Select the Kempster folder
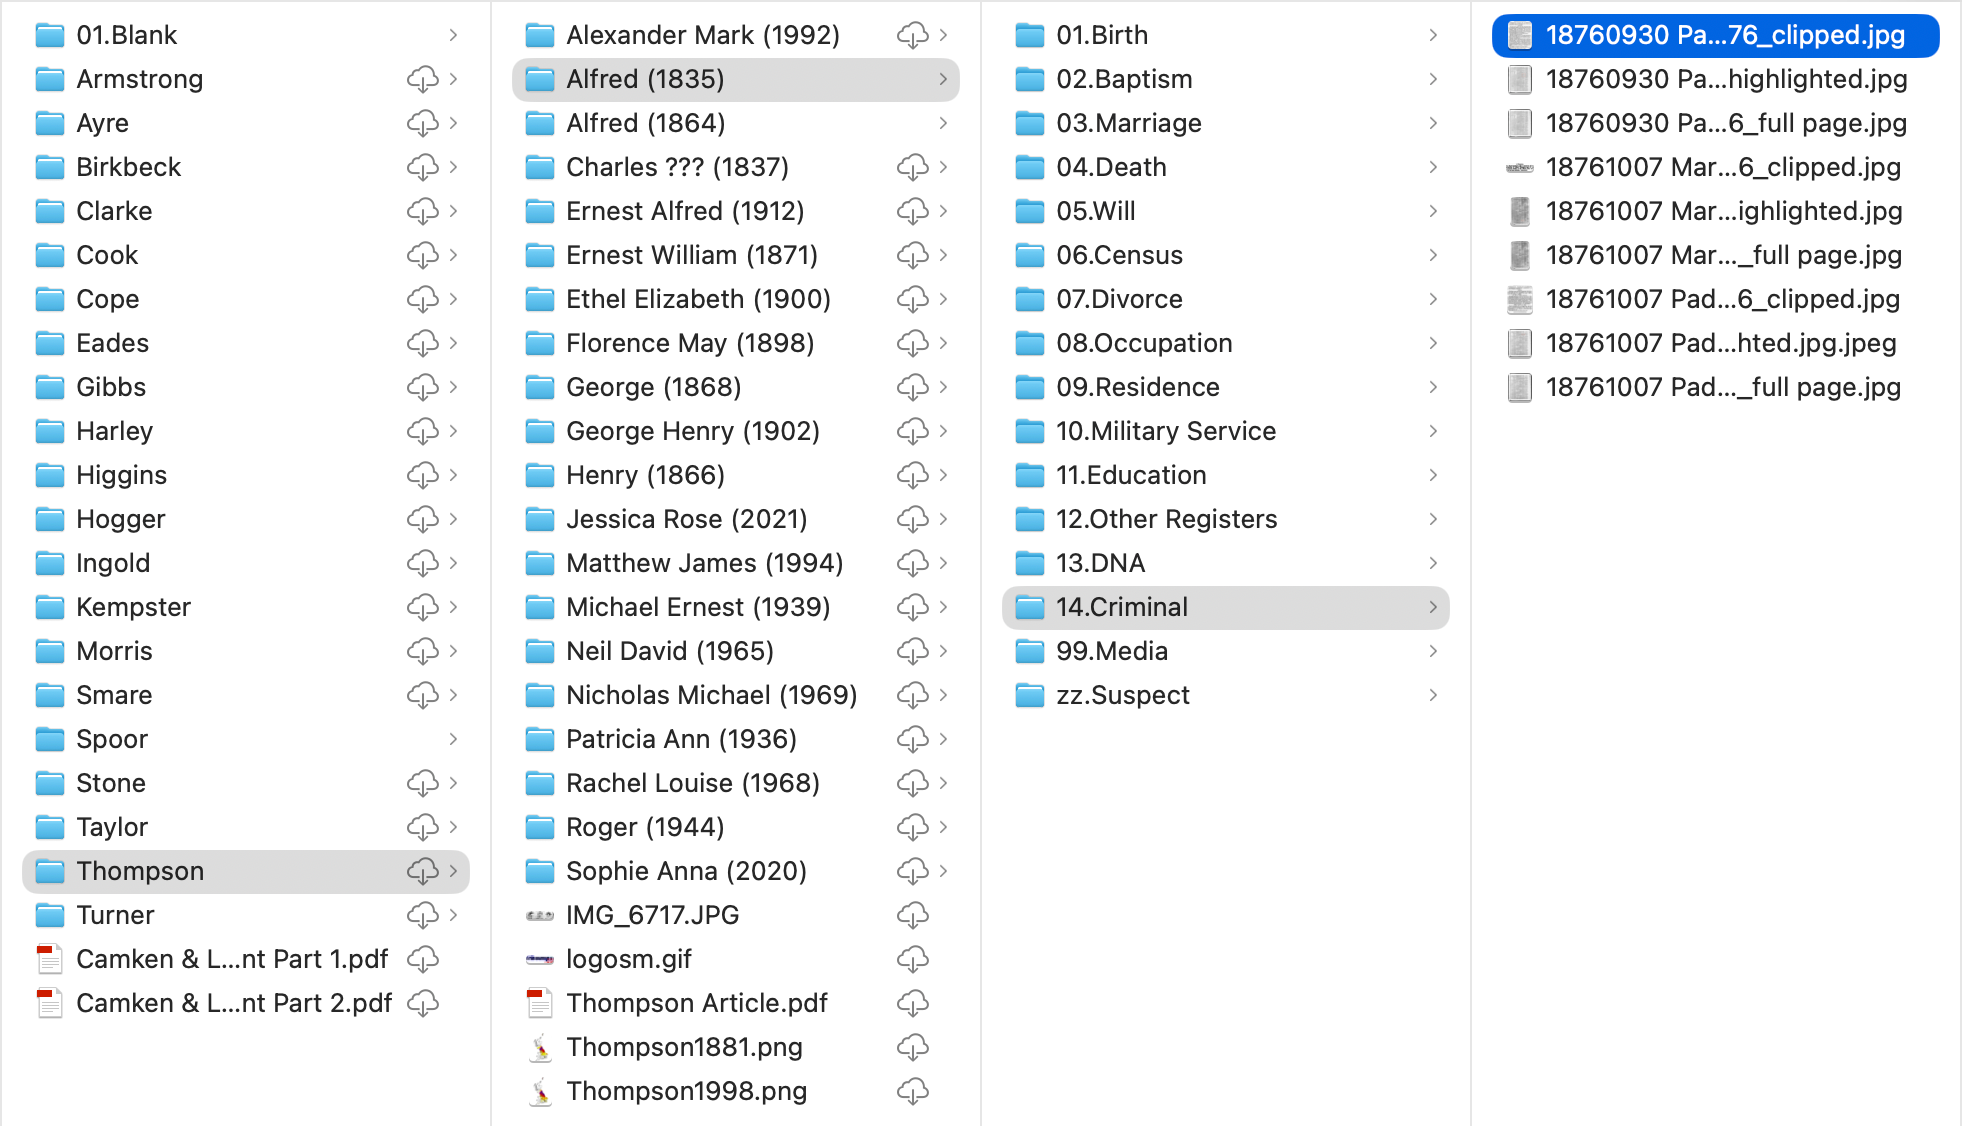The height and width of the screenshot is (1126, 1962). point(133,607)
